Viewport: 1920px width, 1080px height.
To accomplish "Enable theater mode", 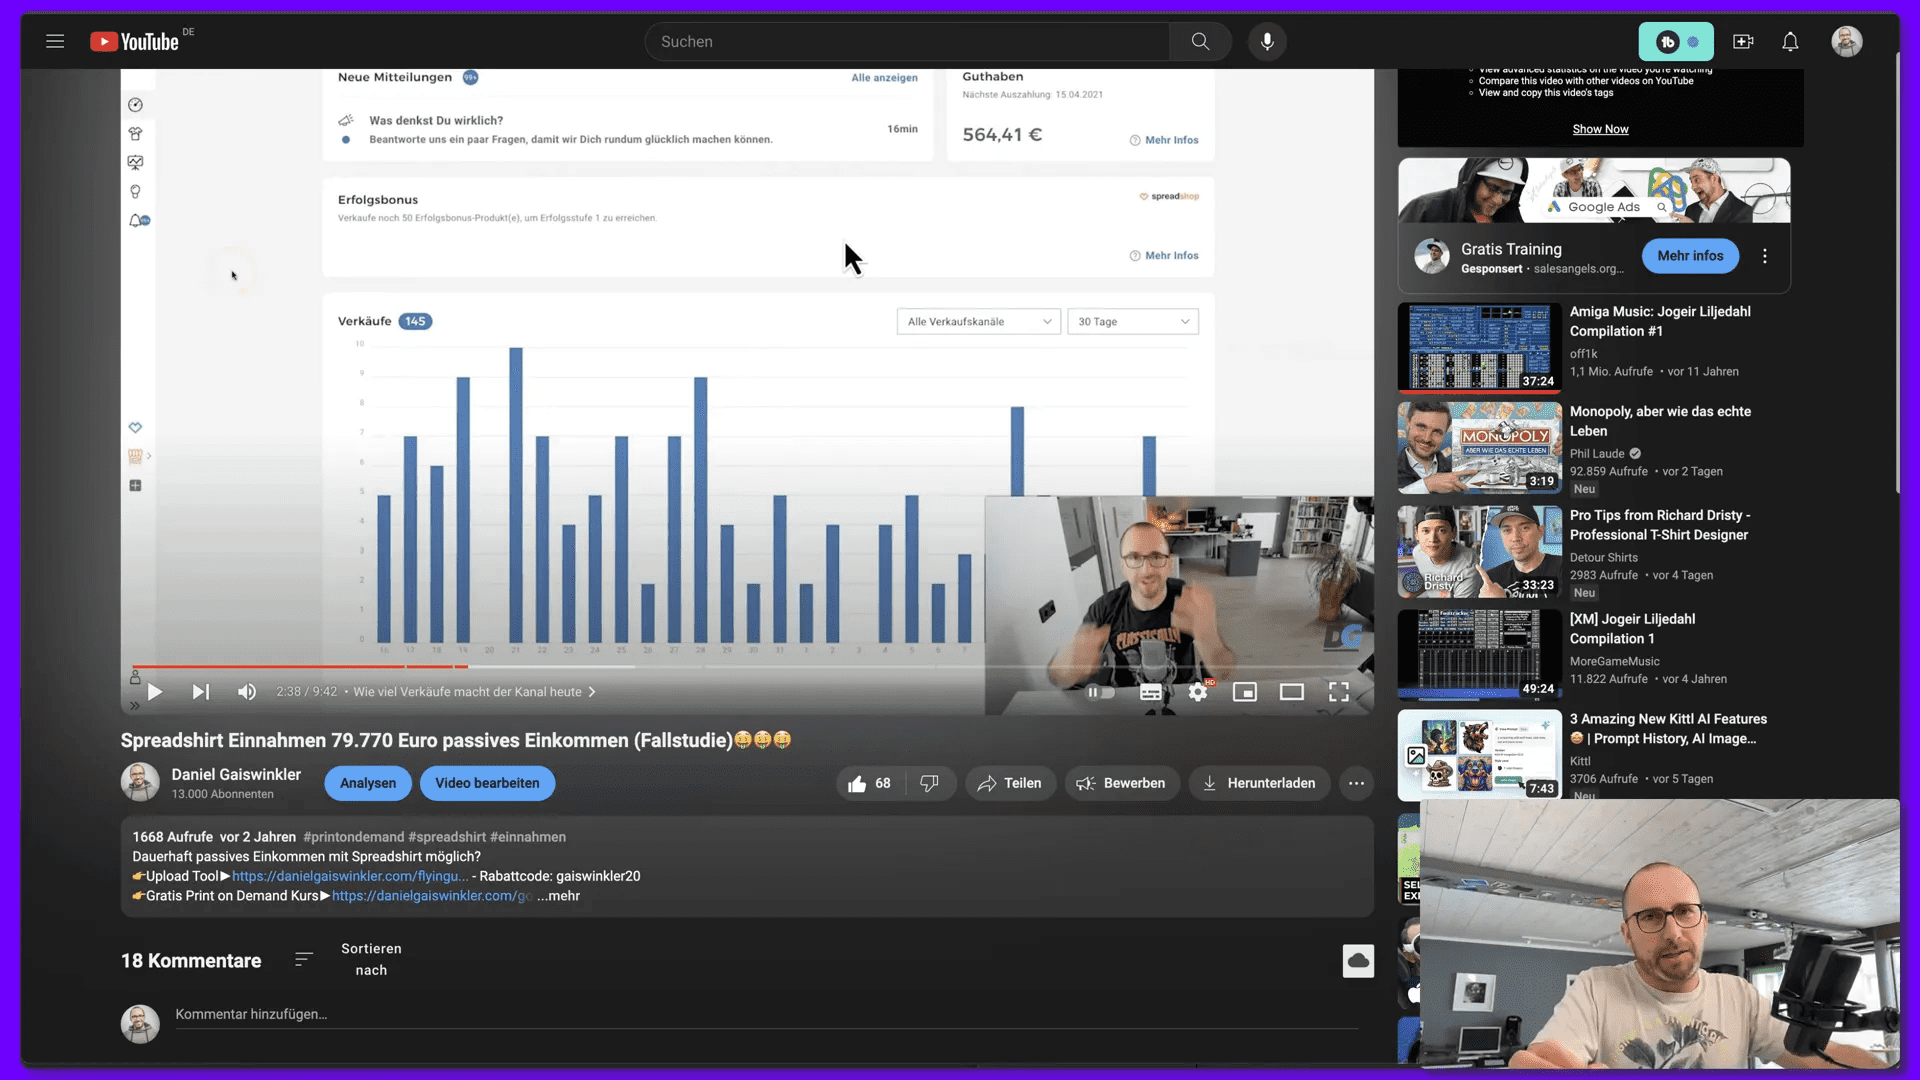I will 1292,692.
